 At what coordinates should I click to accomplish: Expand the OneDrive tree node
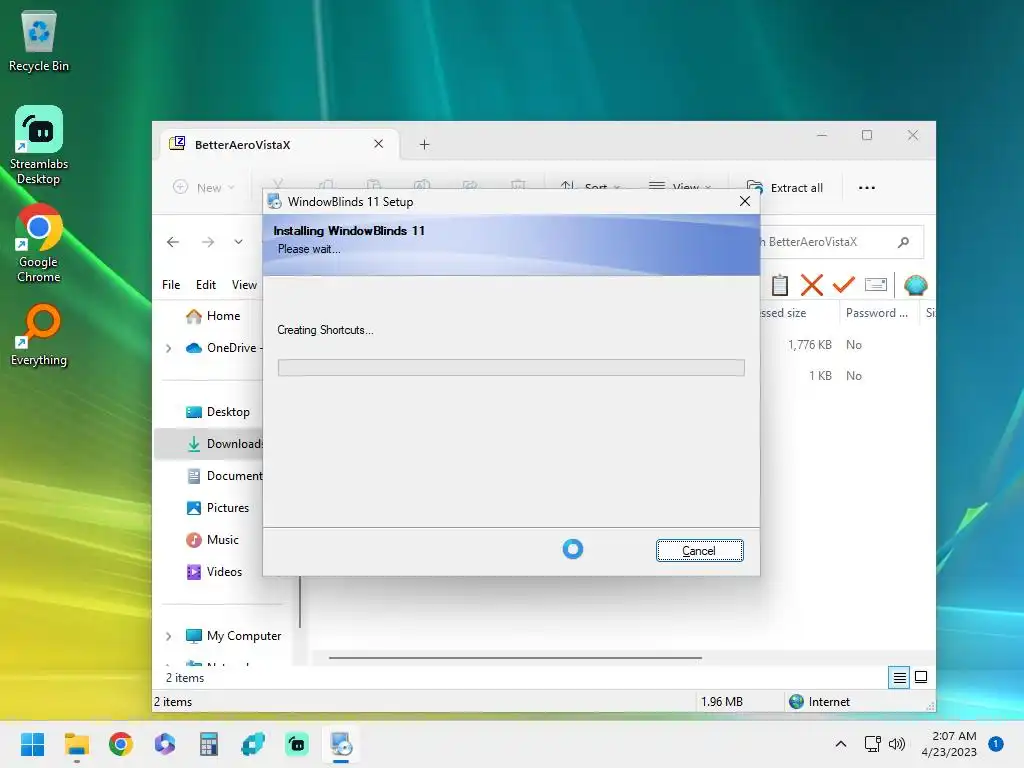click(x=168, y=348)
